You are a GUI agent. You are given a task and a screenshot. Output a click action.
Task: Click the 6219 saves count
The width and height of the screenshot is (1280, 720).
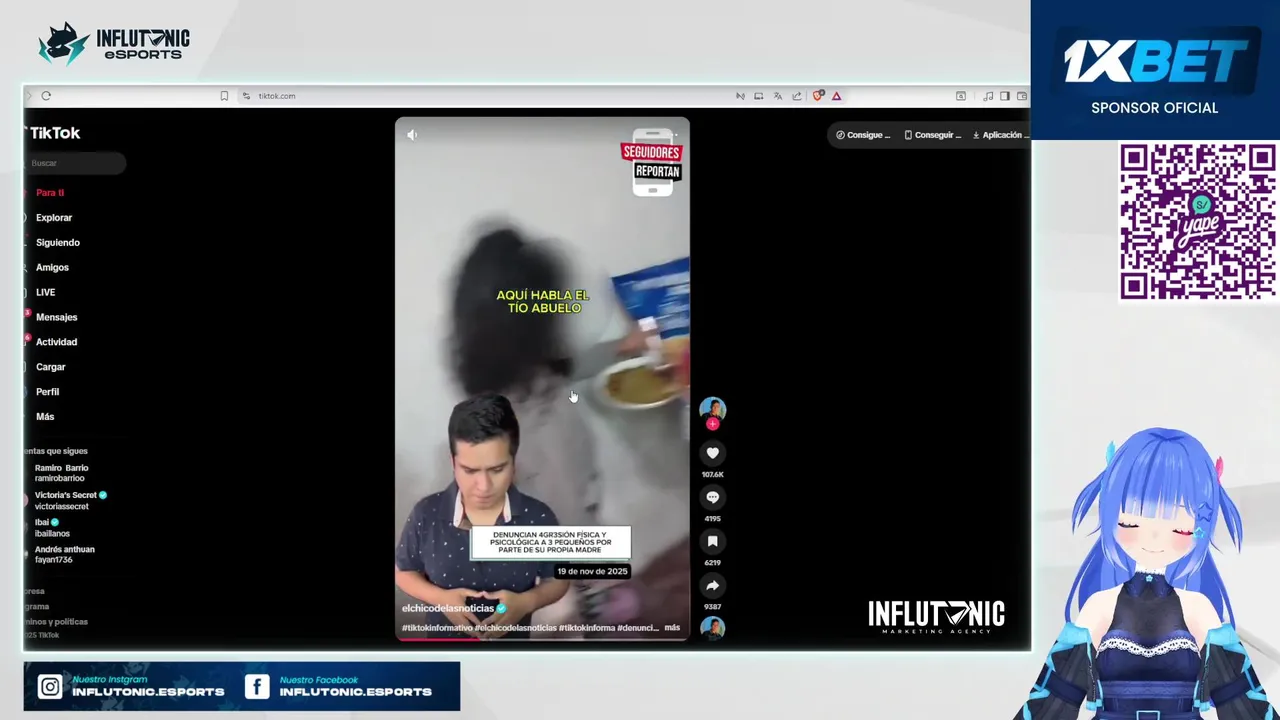coord(712,563)
